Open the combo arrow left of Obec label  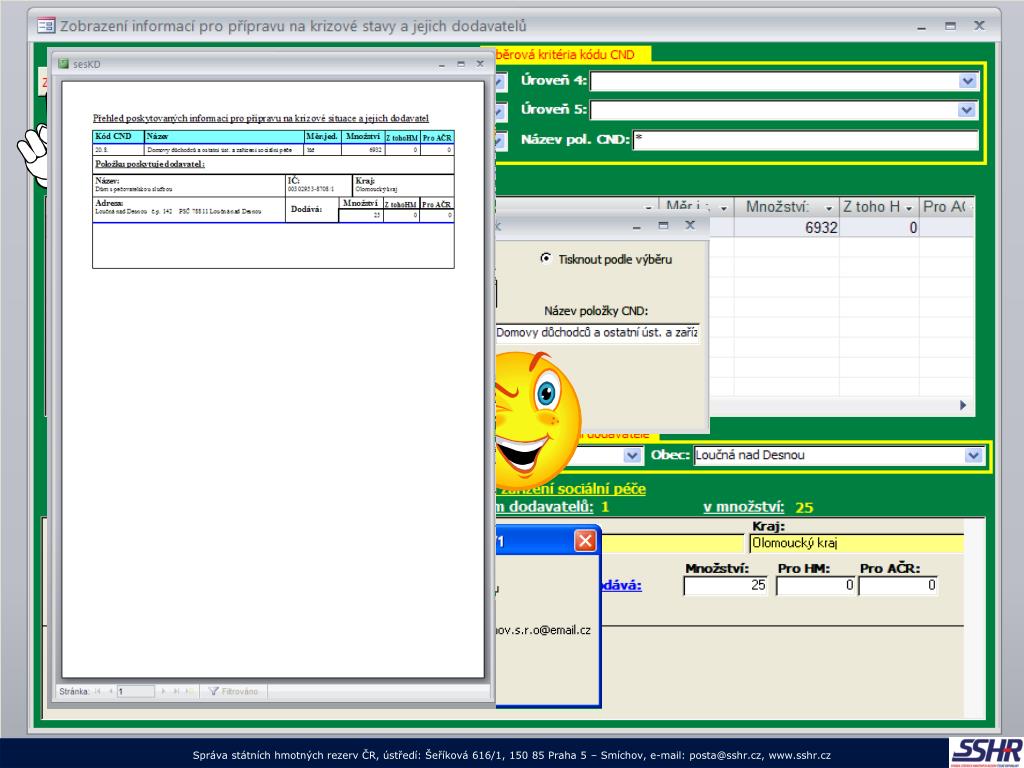(x=632, y=455)
